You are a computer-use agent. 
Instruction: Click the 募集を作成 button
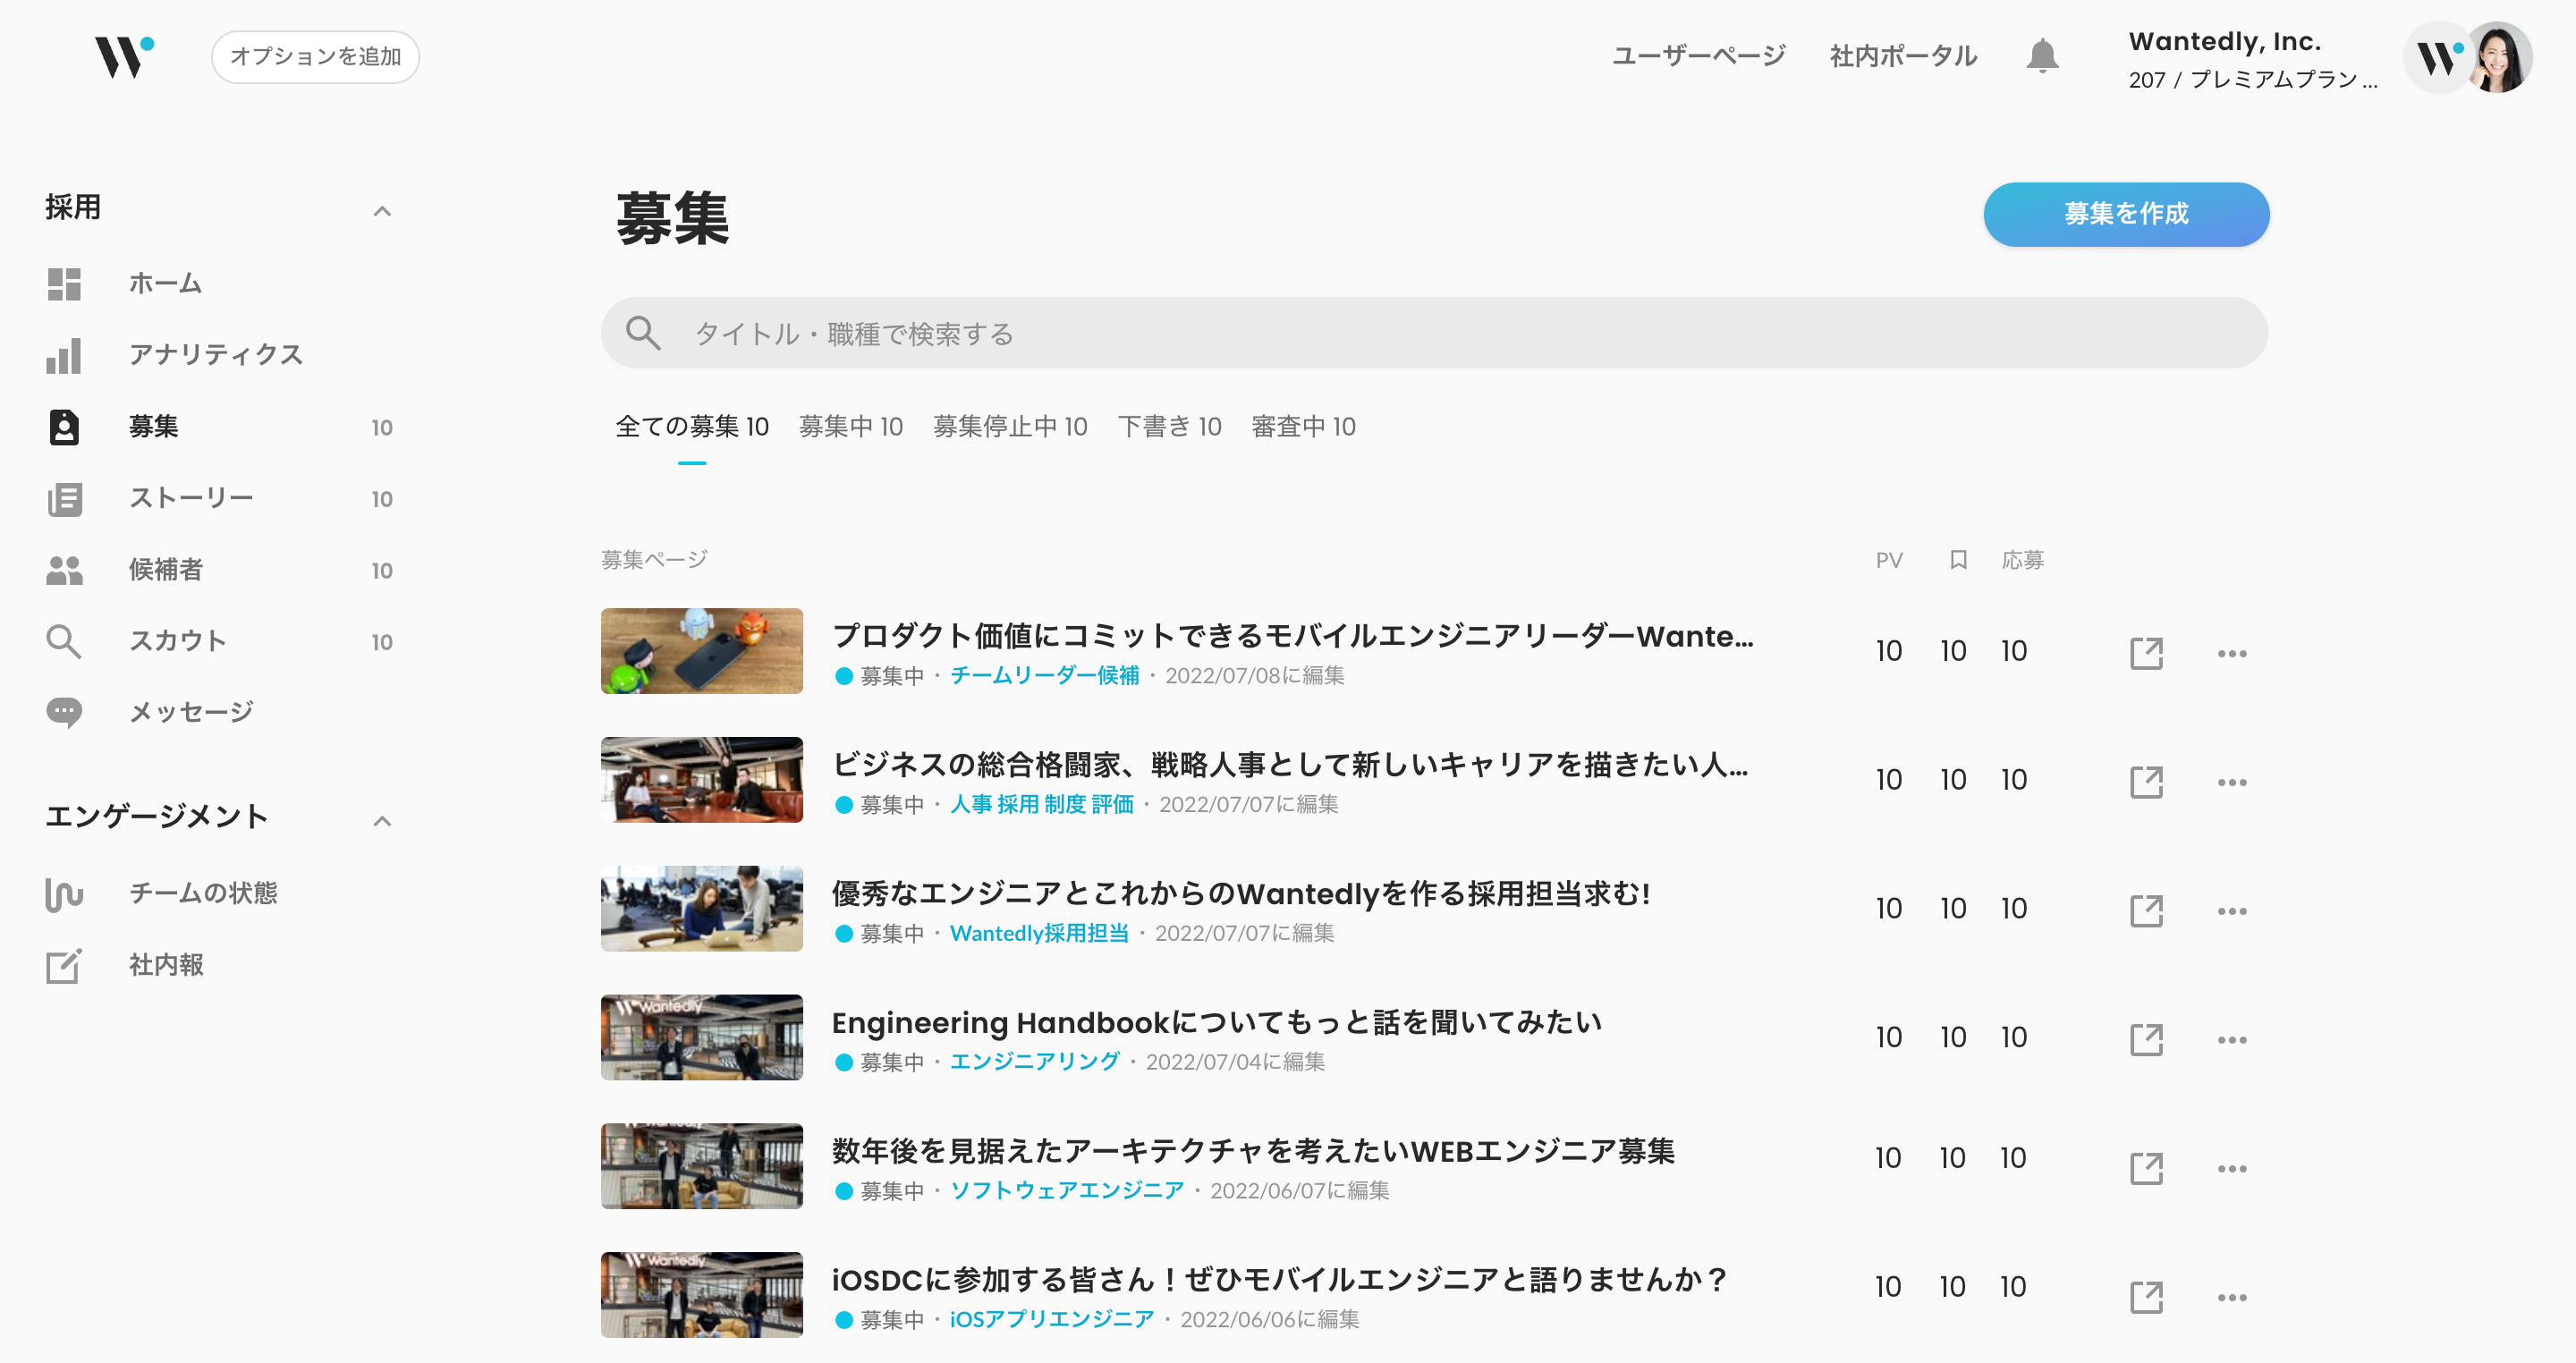[x=2125, y=214]
